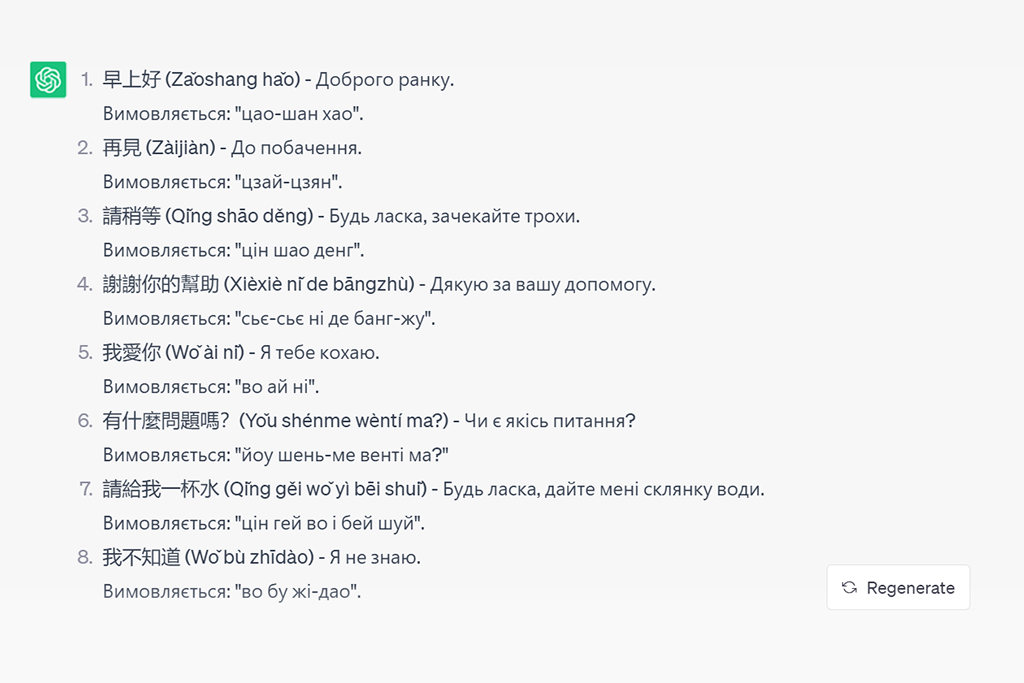Click the translation "Доброго ранку"
Screen dimensions: 1024x683
[384, 80]
